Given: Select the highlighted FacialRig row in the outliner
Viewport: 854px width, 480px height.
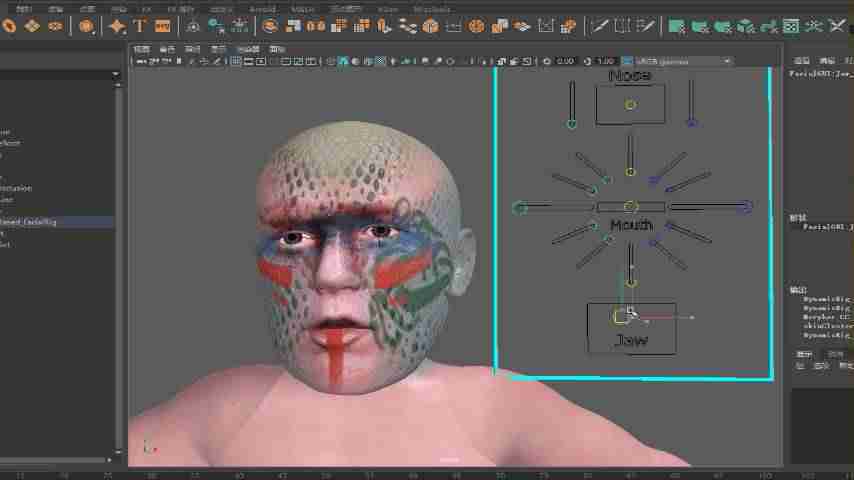Looking at the screenshot, I should [57, 222].
